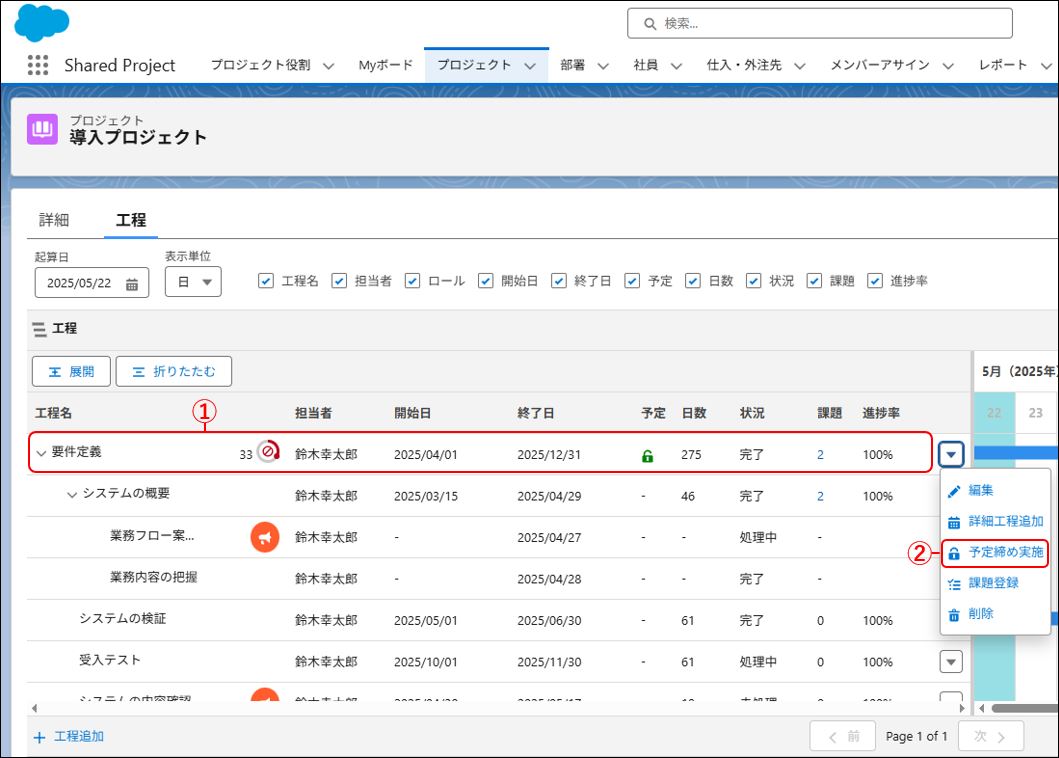The height and width of the screenshot is (758, 1059).
Task: Click the blue Gantt bar for 要件定義
Action: tap(1016, 453)
